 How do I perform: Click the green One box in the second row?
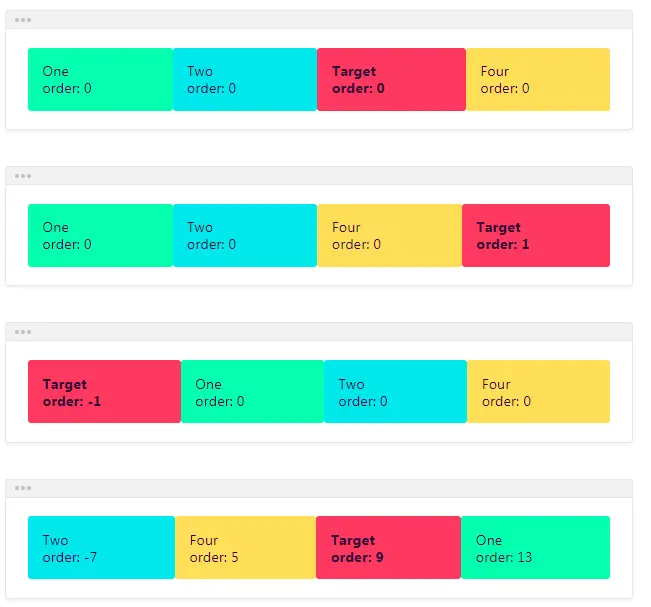coord(100,235)
